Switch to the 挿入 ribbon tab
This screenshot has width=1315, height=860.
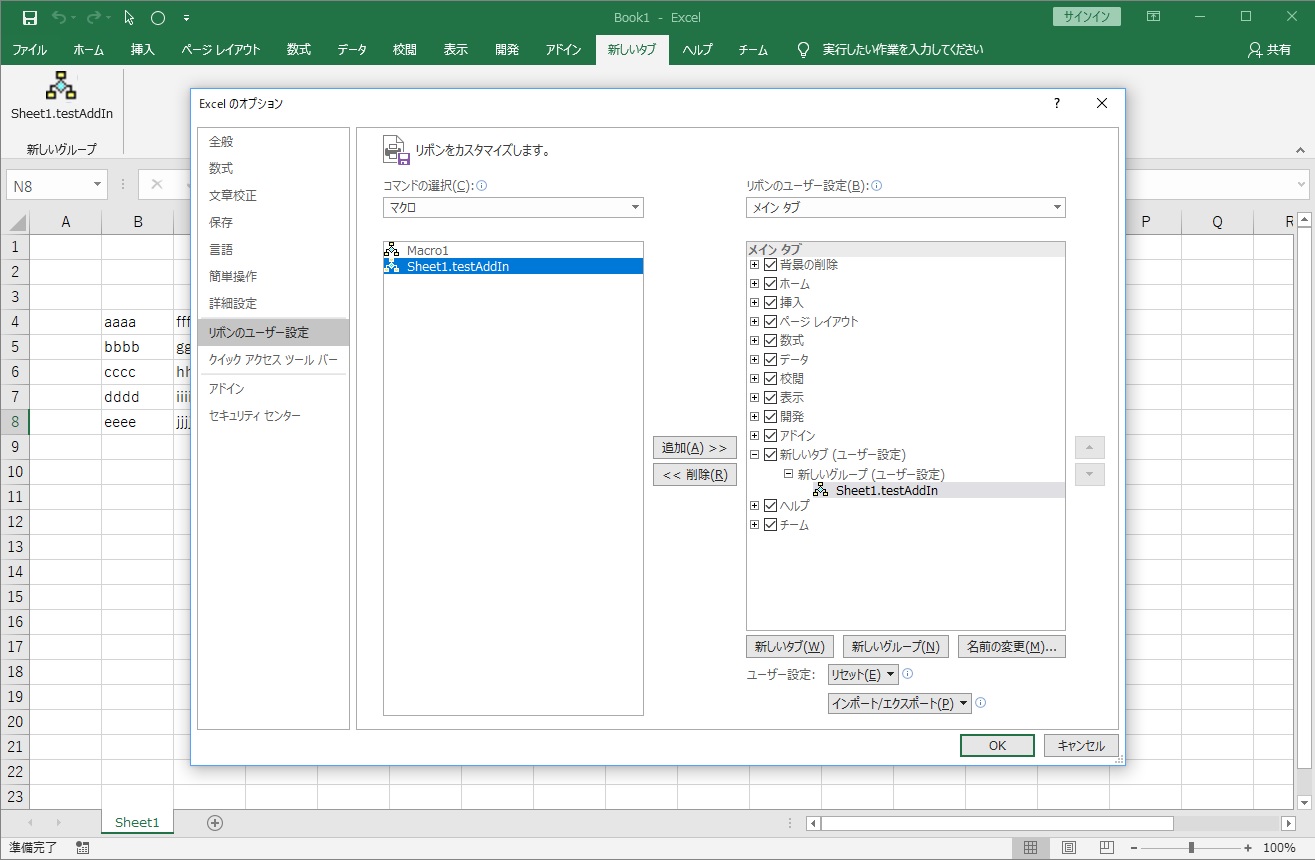(143, 49)
